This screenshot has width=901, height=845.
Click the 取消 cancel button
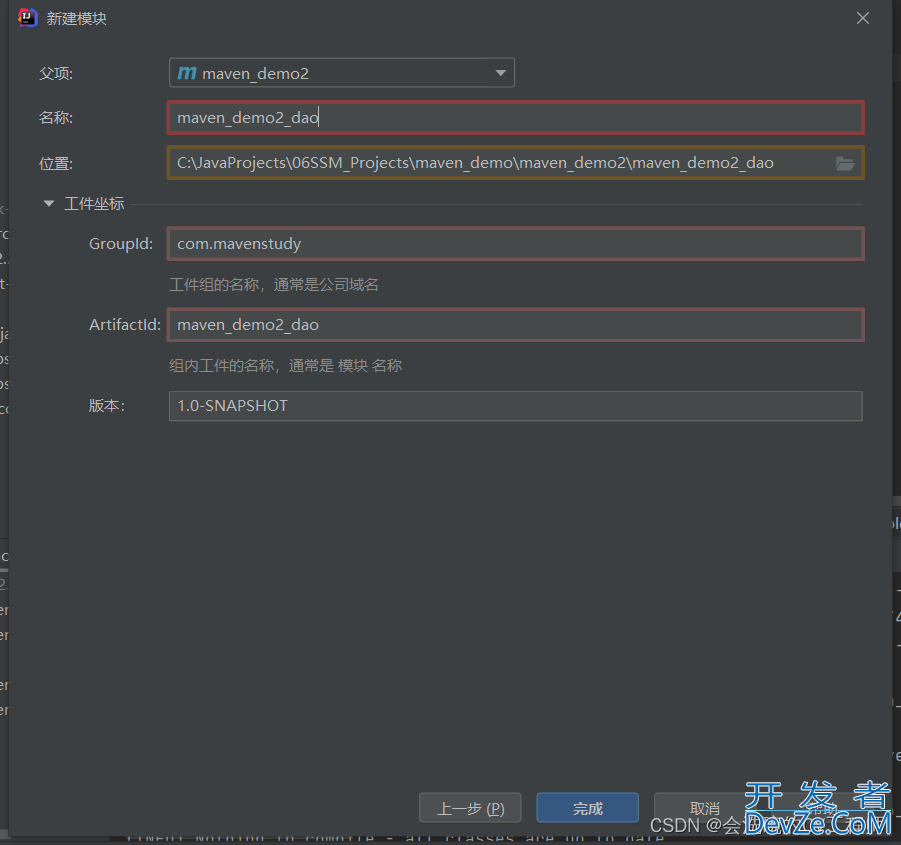pyautogui.click(x=704, y=808)
